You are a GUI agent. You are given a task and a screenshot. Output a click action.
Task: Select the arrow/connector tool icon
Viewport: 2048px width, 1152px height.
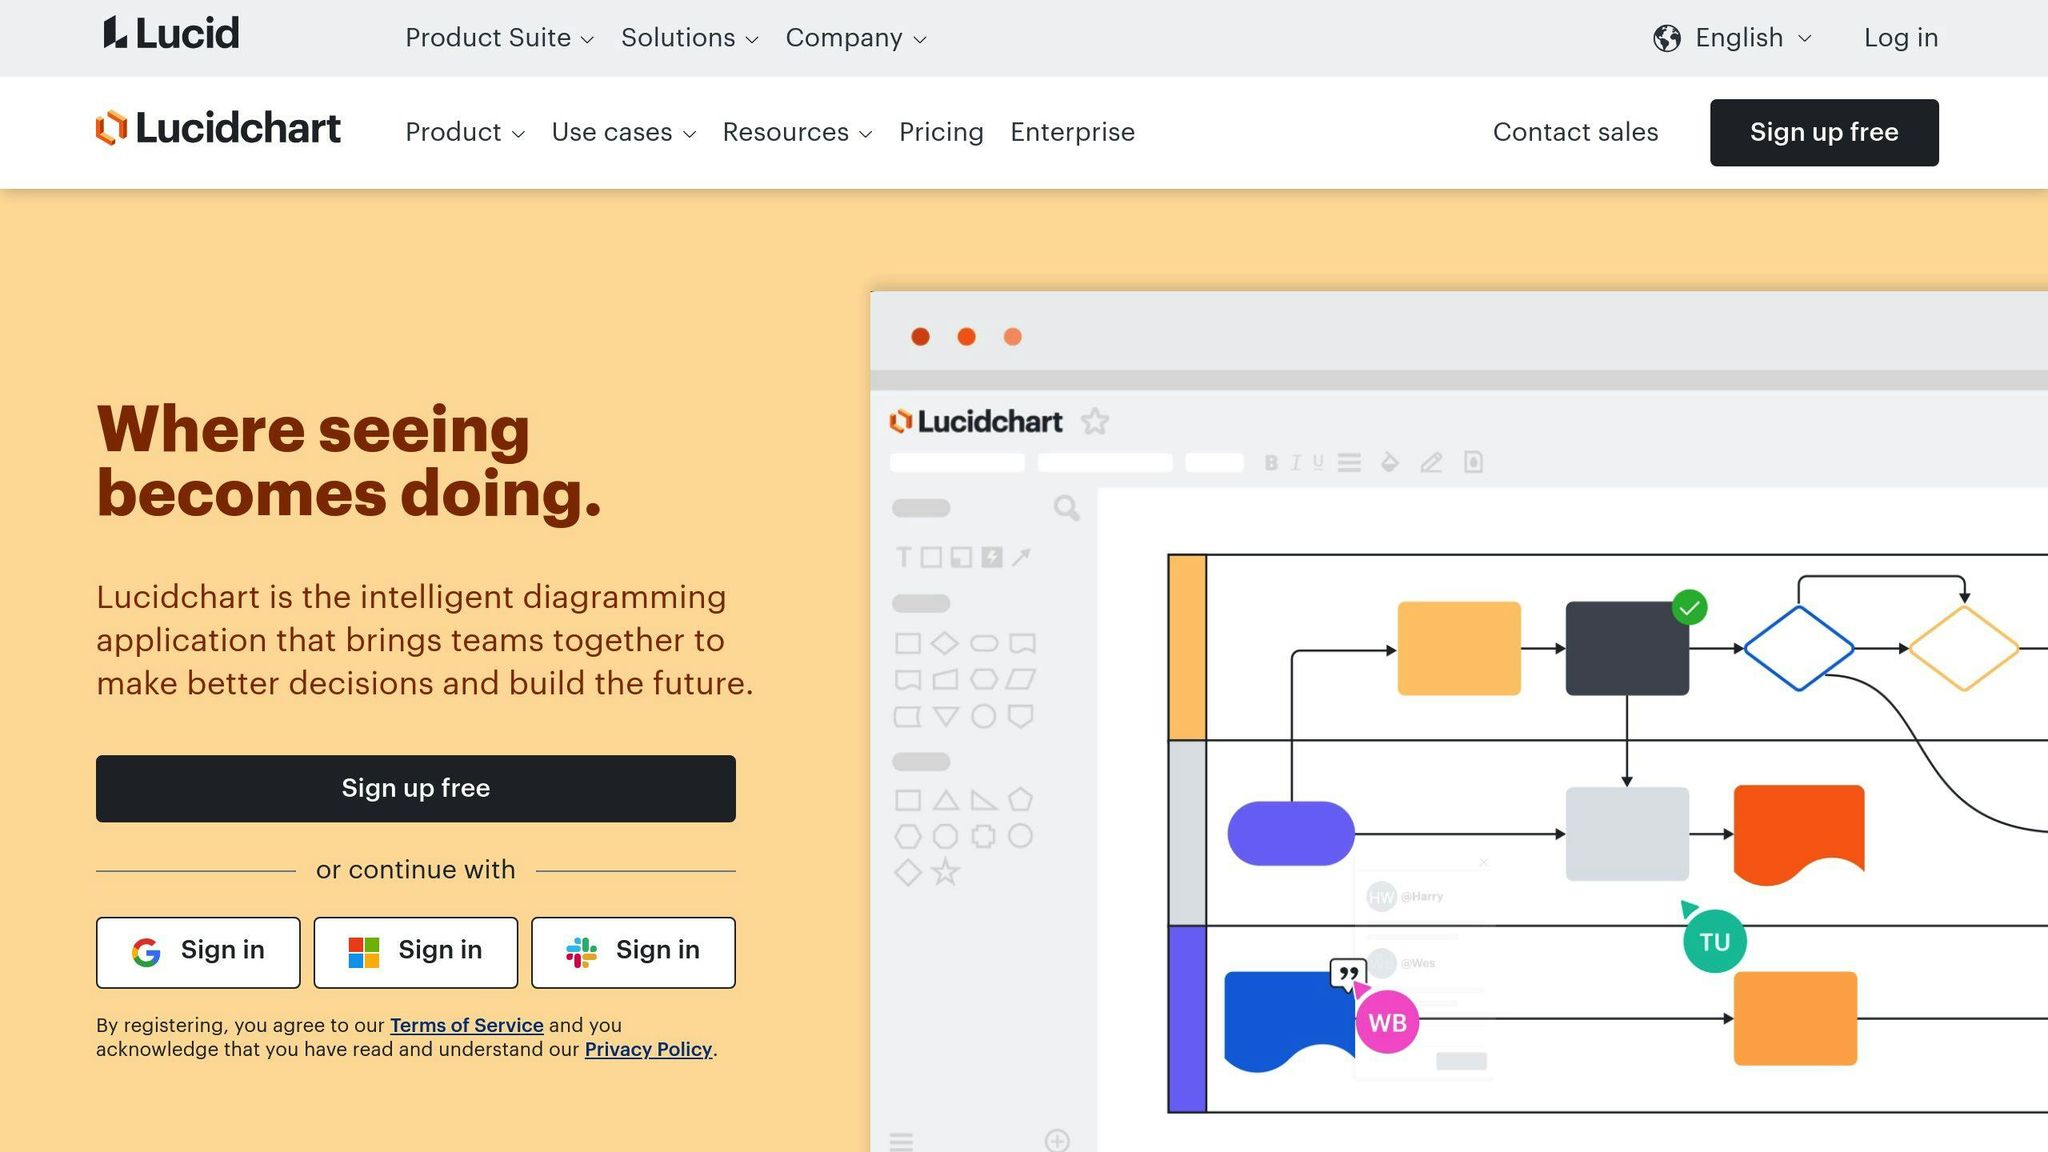pyautogui.click(x=1023, y=557)
